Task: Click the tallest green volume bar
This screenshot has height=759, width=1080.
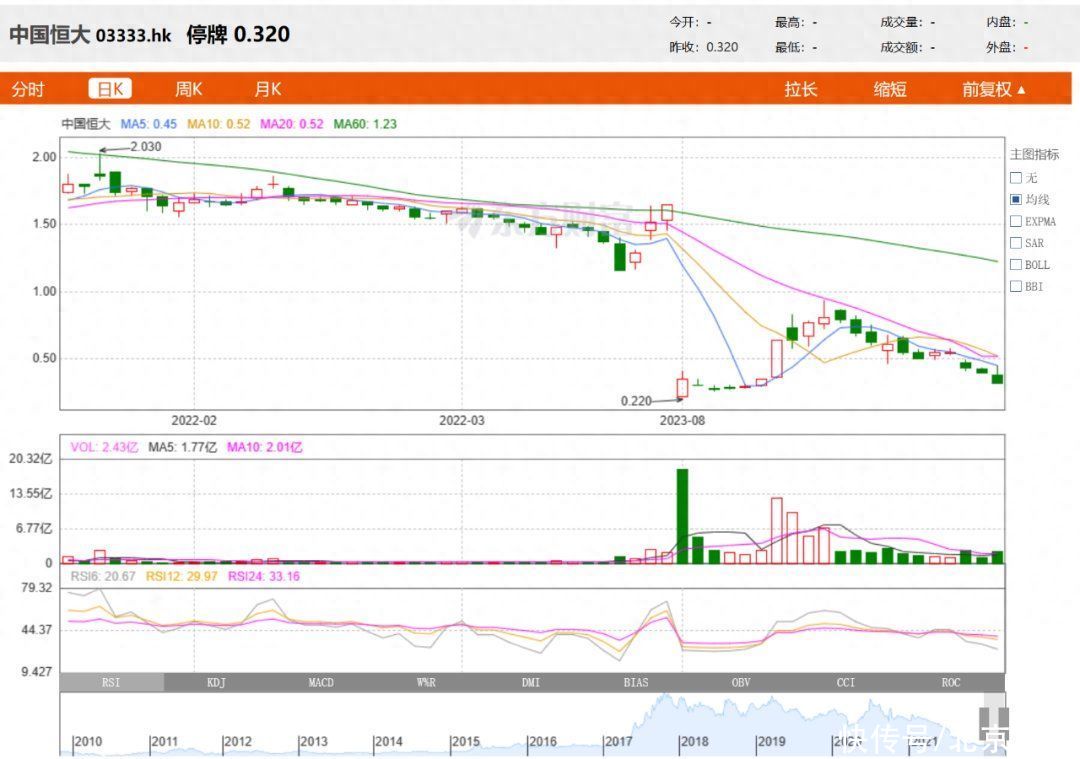Action: (683, 516)
